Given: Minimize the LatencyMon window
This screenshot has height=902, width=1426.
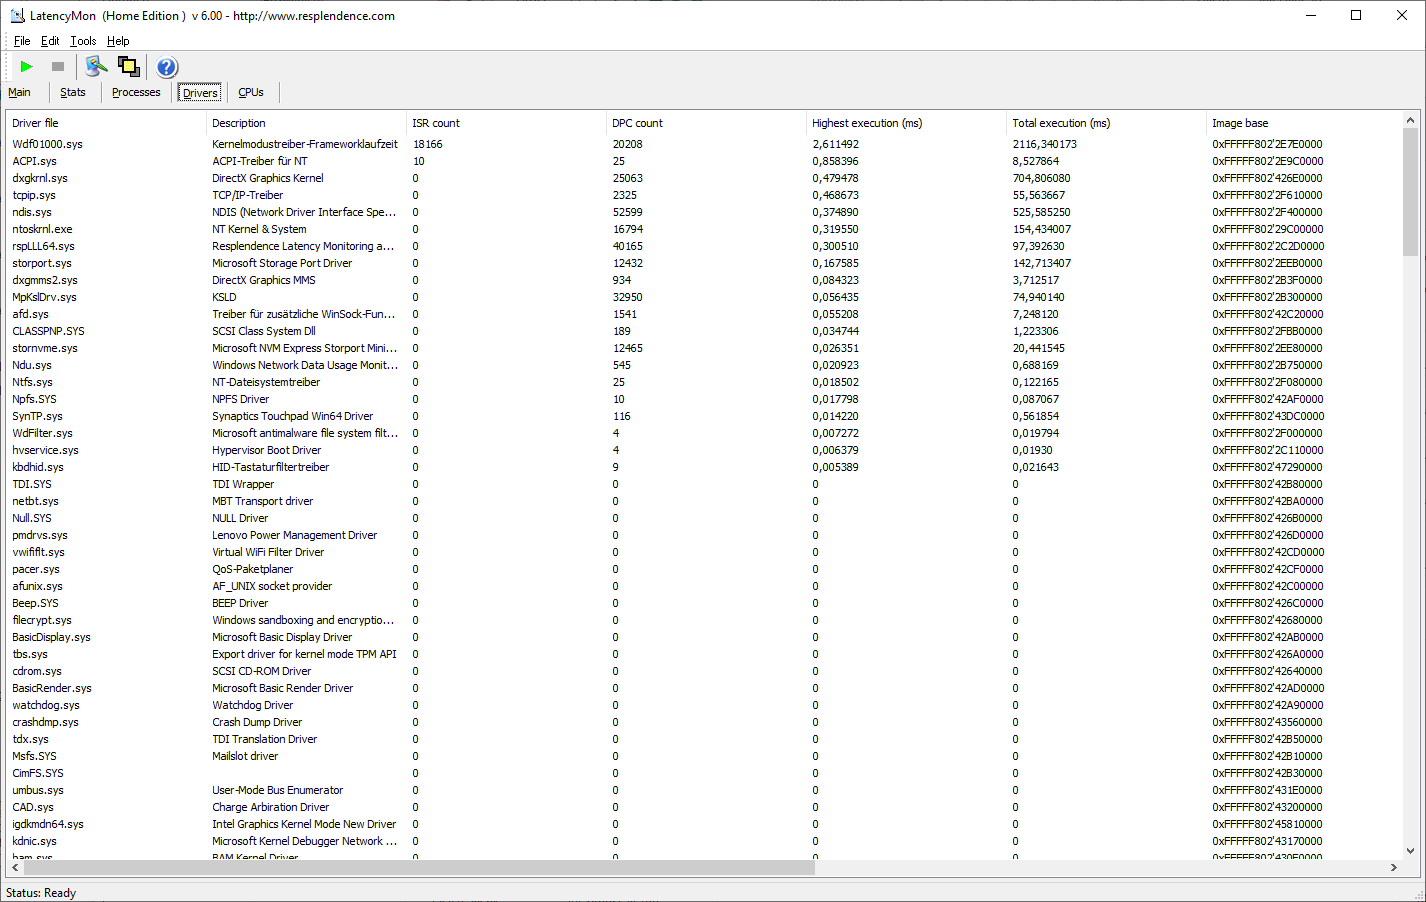Looking at the screenshot, I should [1311, 15].
